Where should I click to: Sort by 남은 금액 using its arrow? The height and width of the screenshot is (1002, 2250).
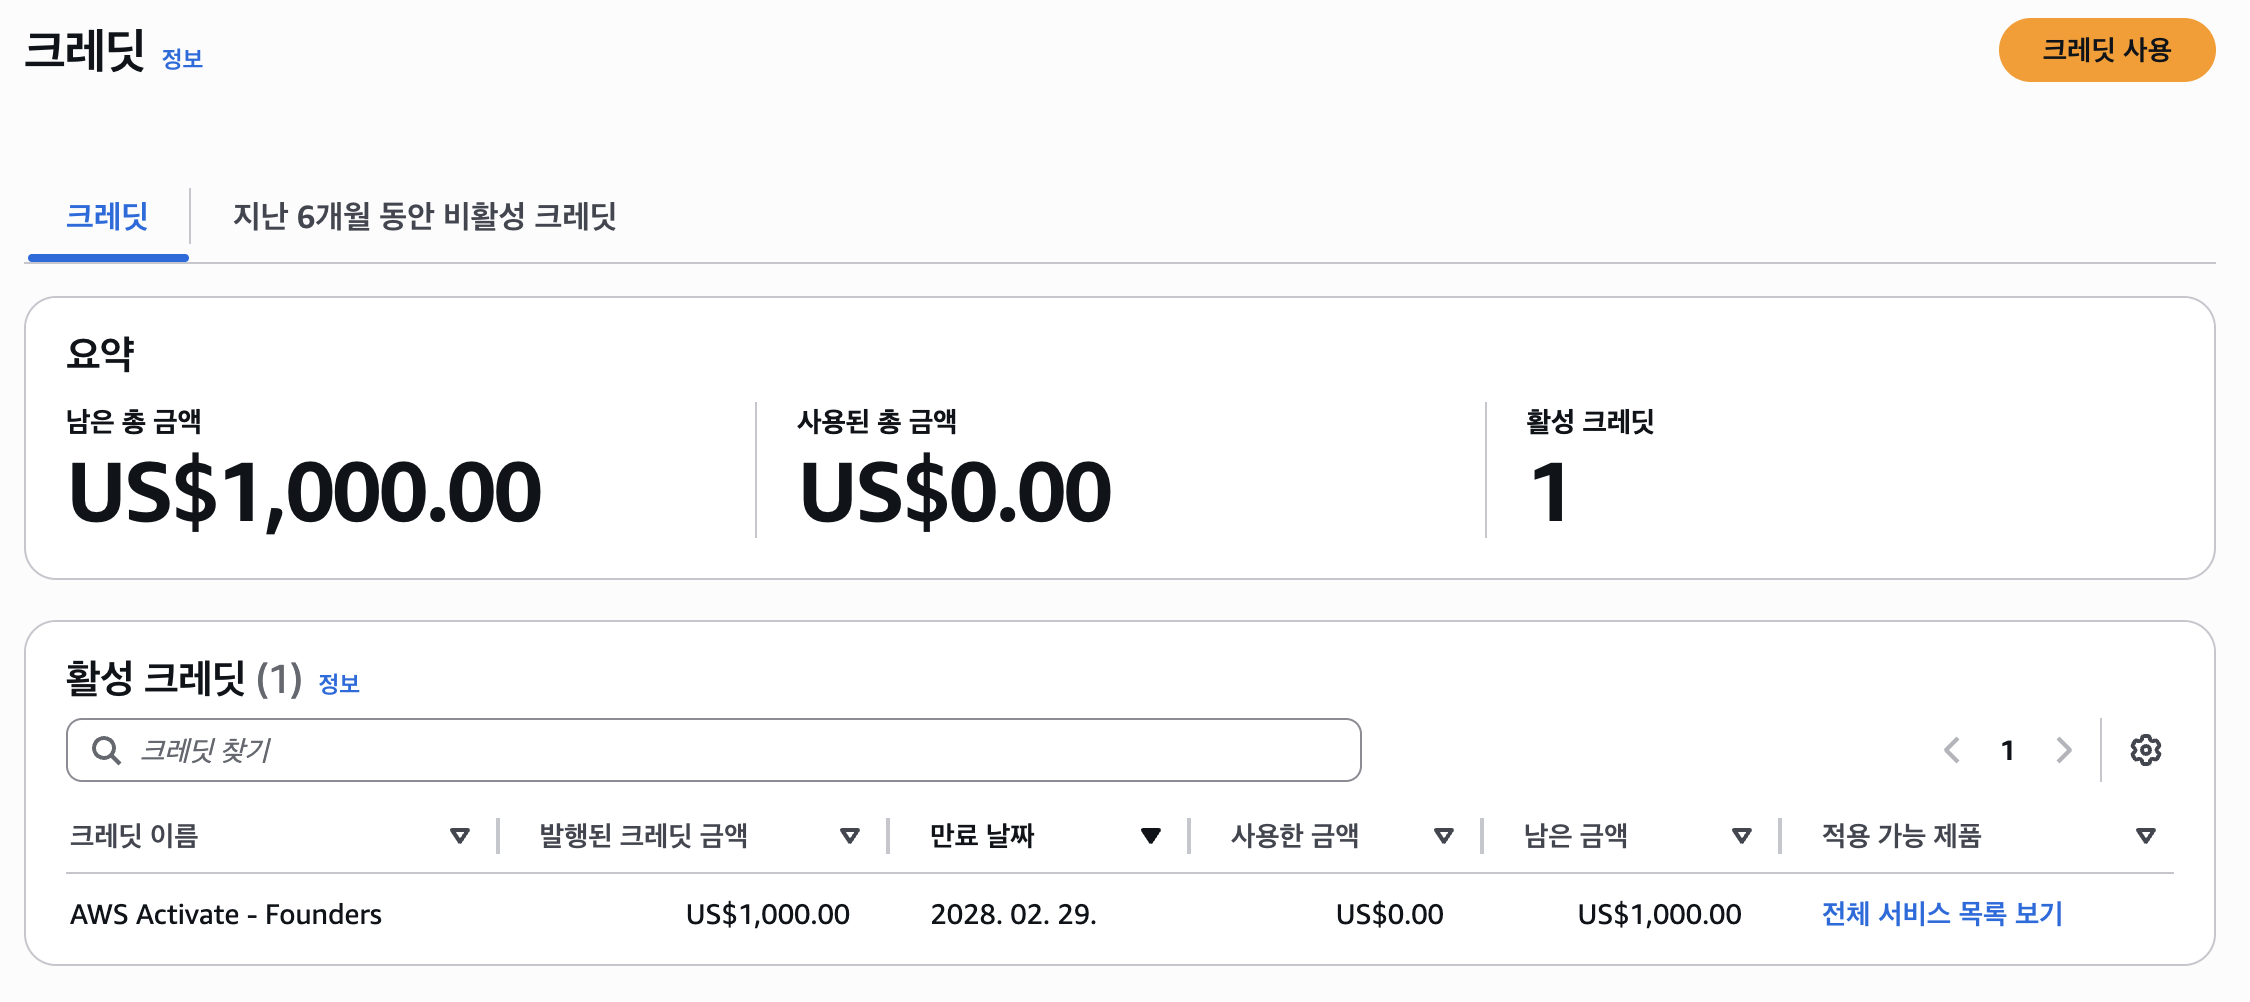tap(1741, 836)
